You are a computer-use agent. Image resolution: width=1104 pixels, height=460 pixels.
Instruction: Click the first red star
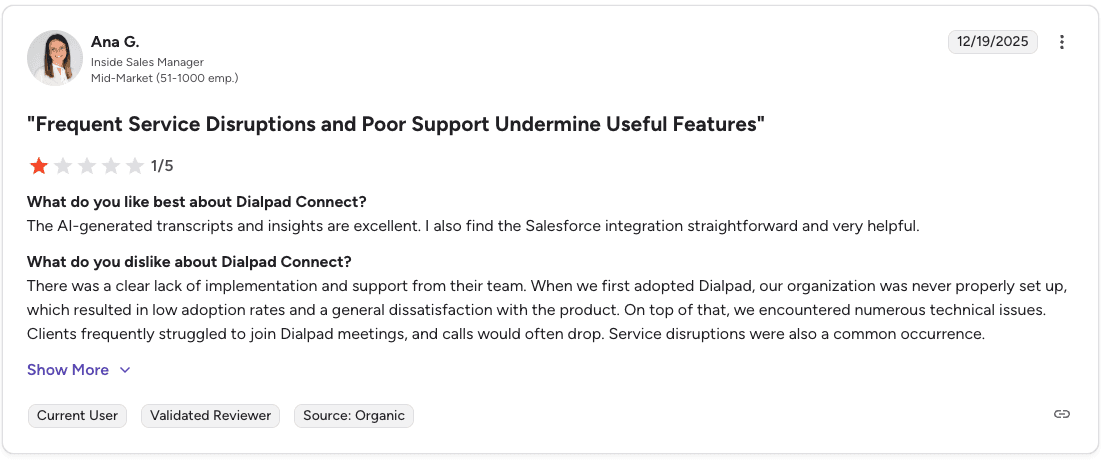pos(39,166)
